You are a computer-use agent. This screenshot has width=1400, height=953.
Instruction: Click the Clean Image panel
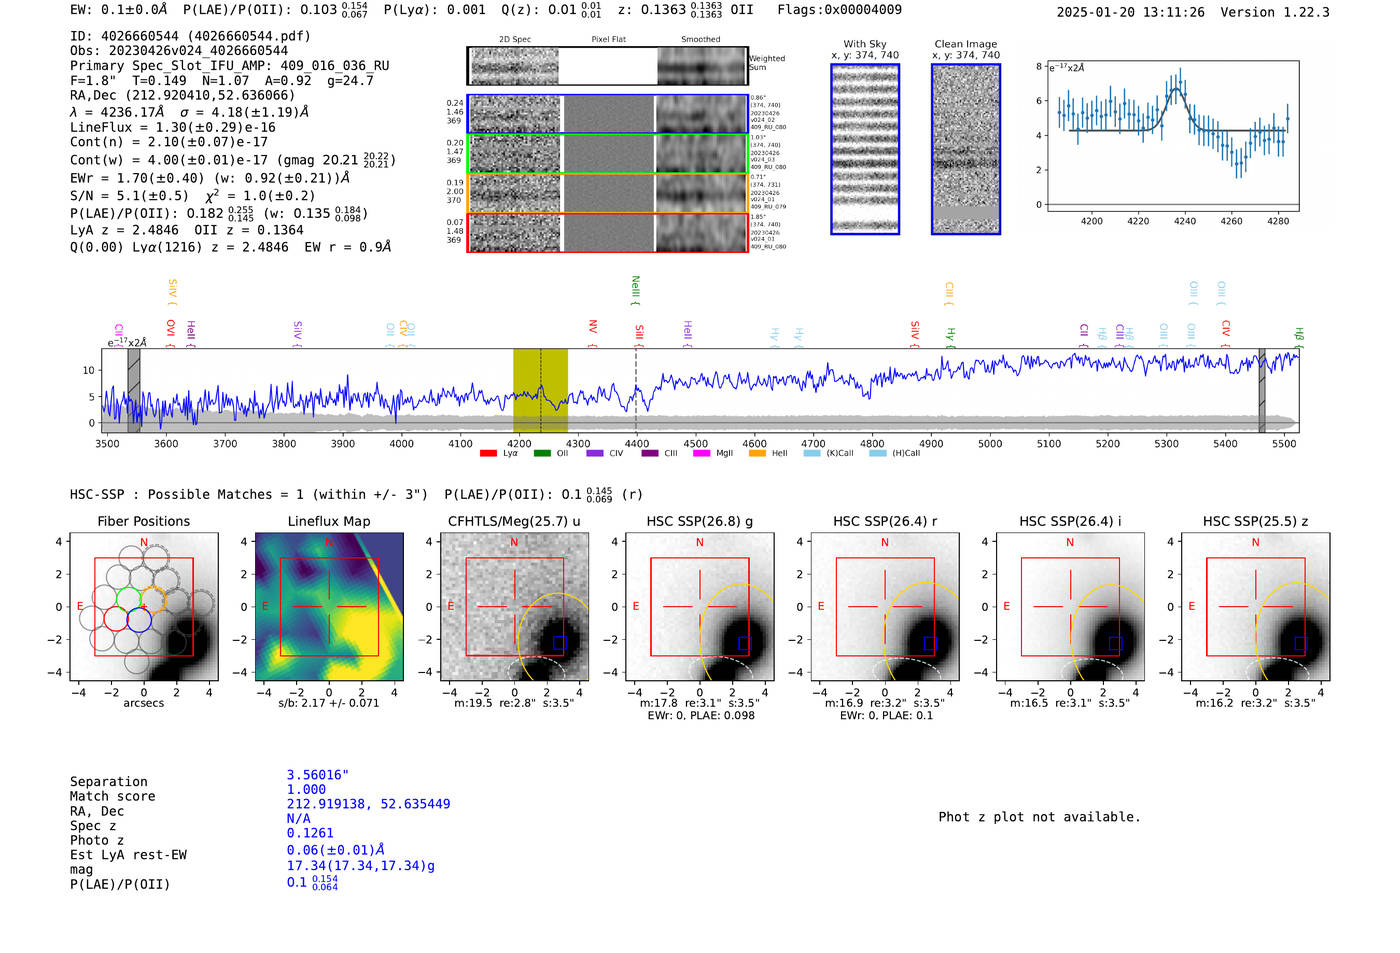tap(966, 149)
